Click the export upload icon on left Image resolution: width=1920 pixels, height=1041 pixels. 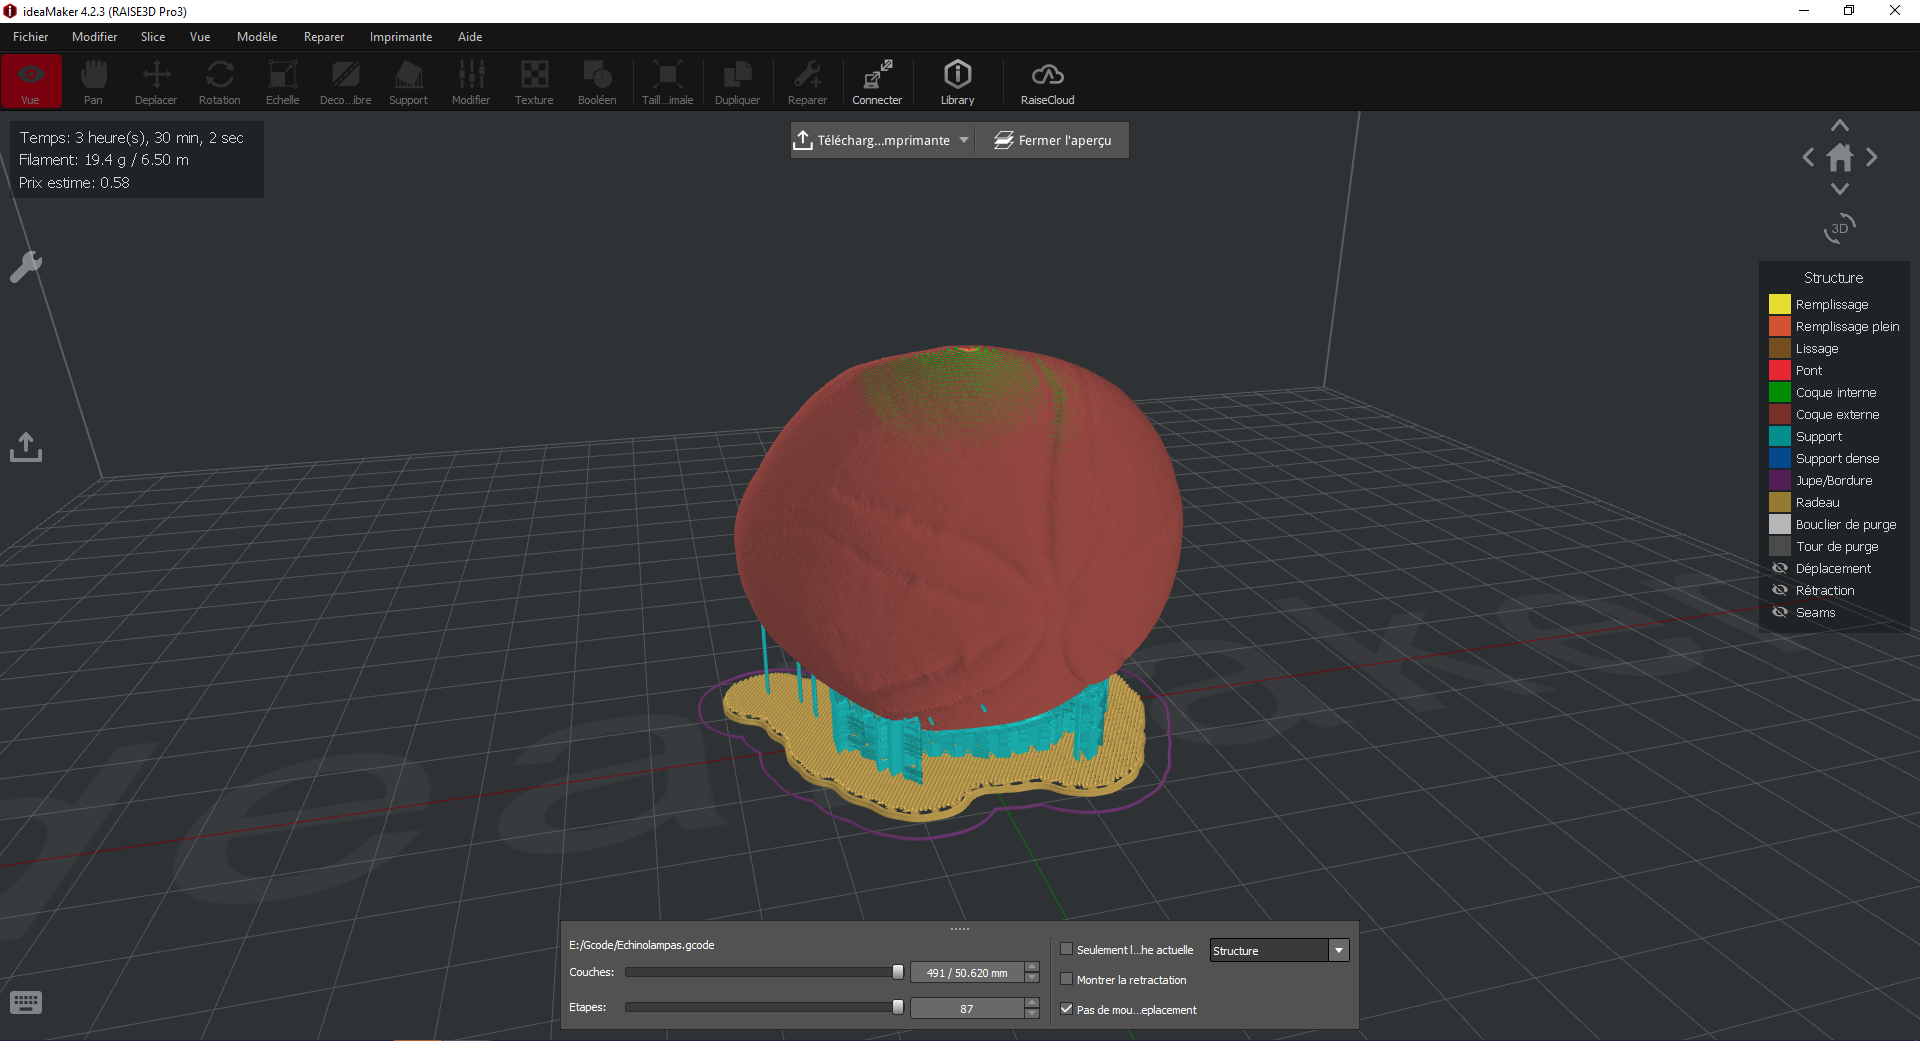pyautogui.click(x=26, y=447)
